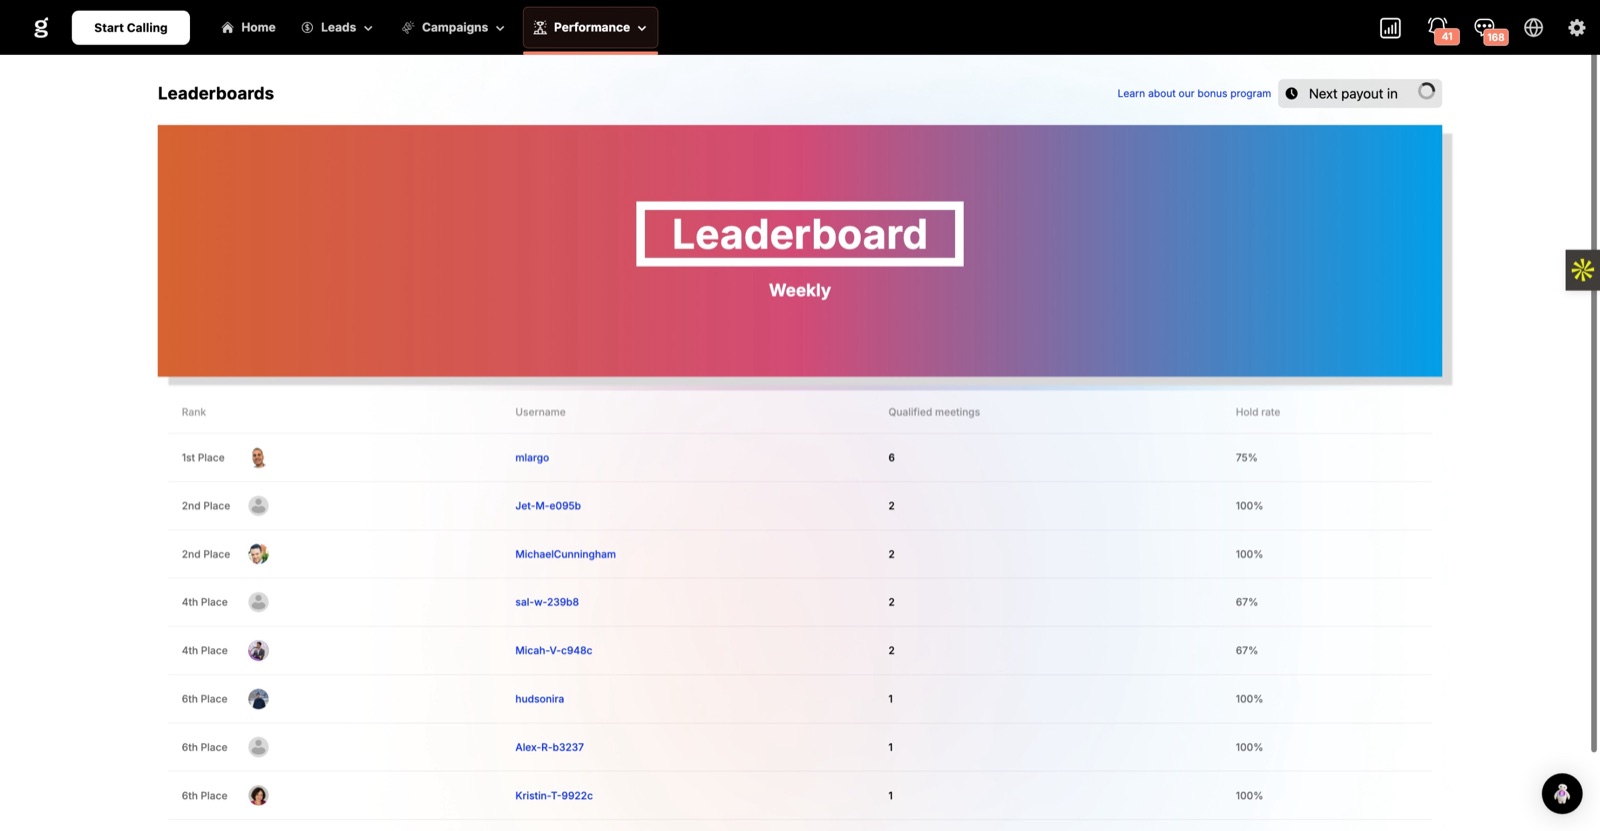Click the Start Calling button
The width and height of the screenshot is (1600, 831).
[131, 28]
